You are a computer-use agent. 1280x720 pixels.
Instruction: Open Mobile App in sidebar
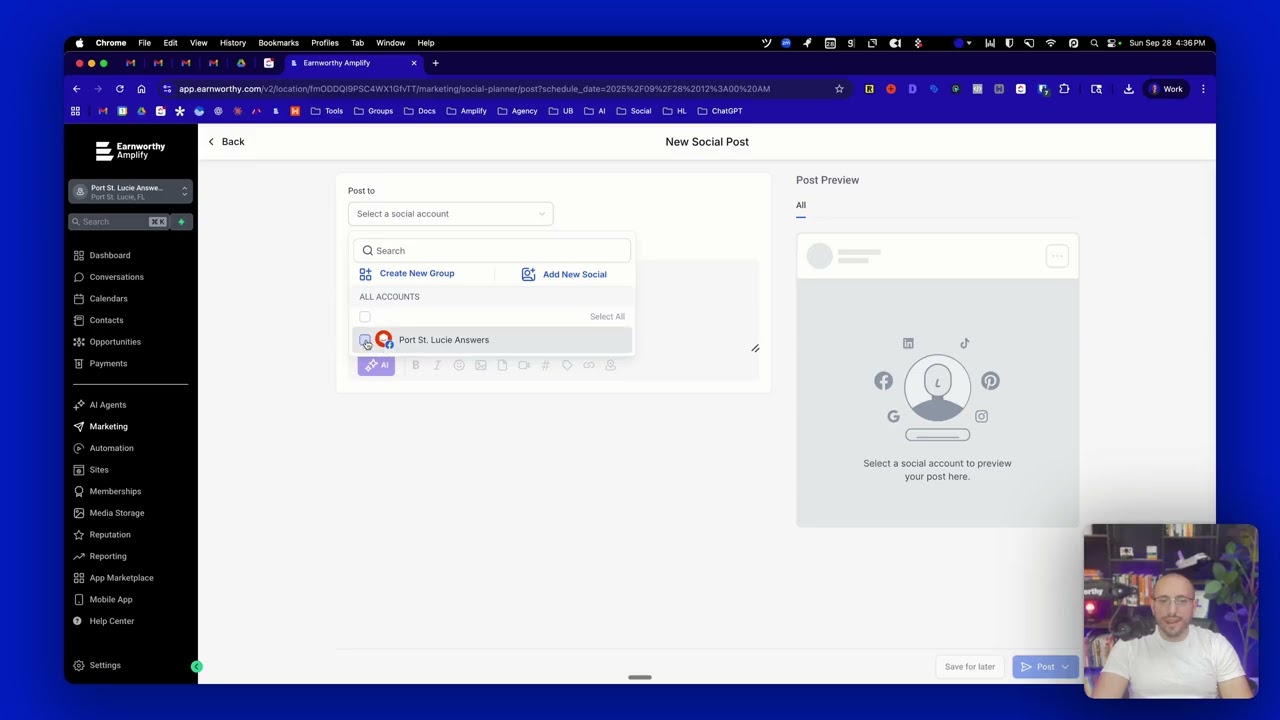tap(110, 599)
